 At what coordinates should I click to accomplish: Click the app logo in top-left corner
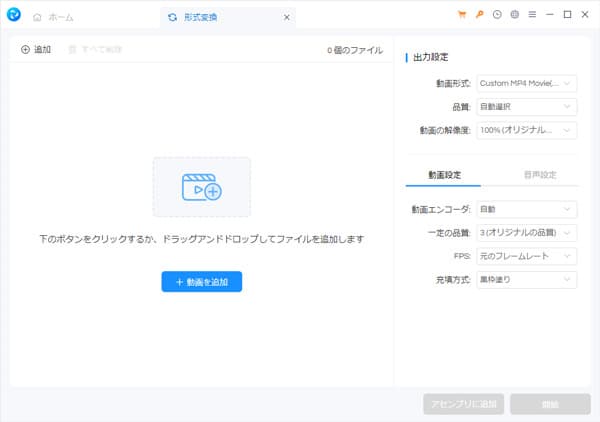pos(13,16)
